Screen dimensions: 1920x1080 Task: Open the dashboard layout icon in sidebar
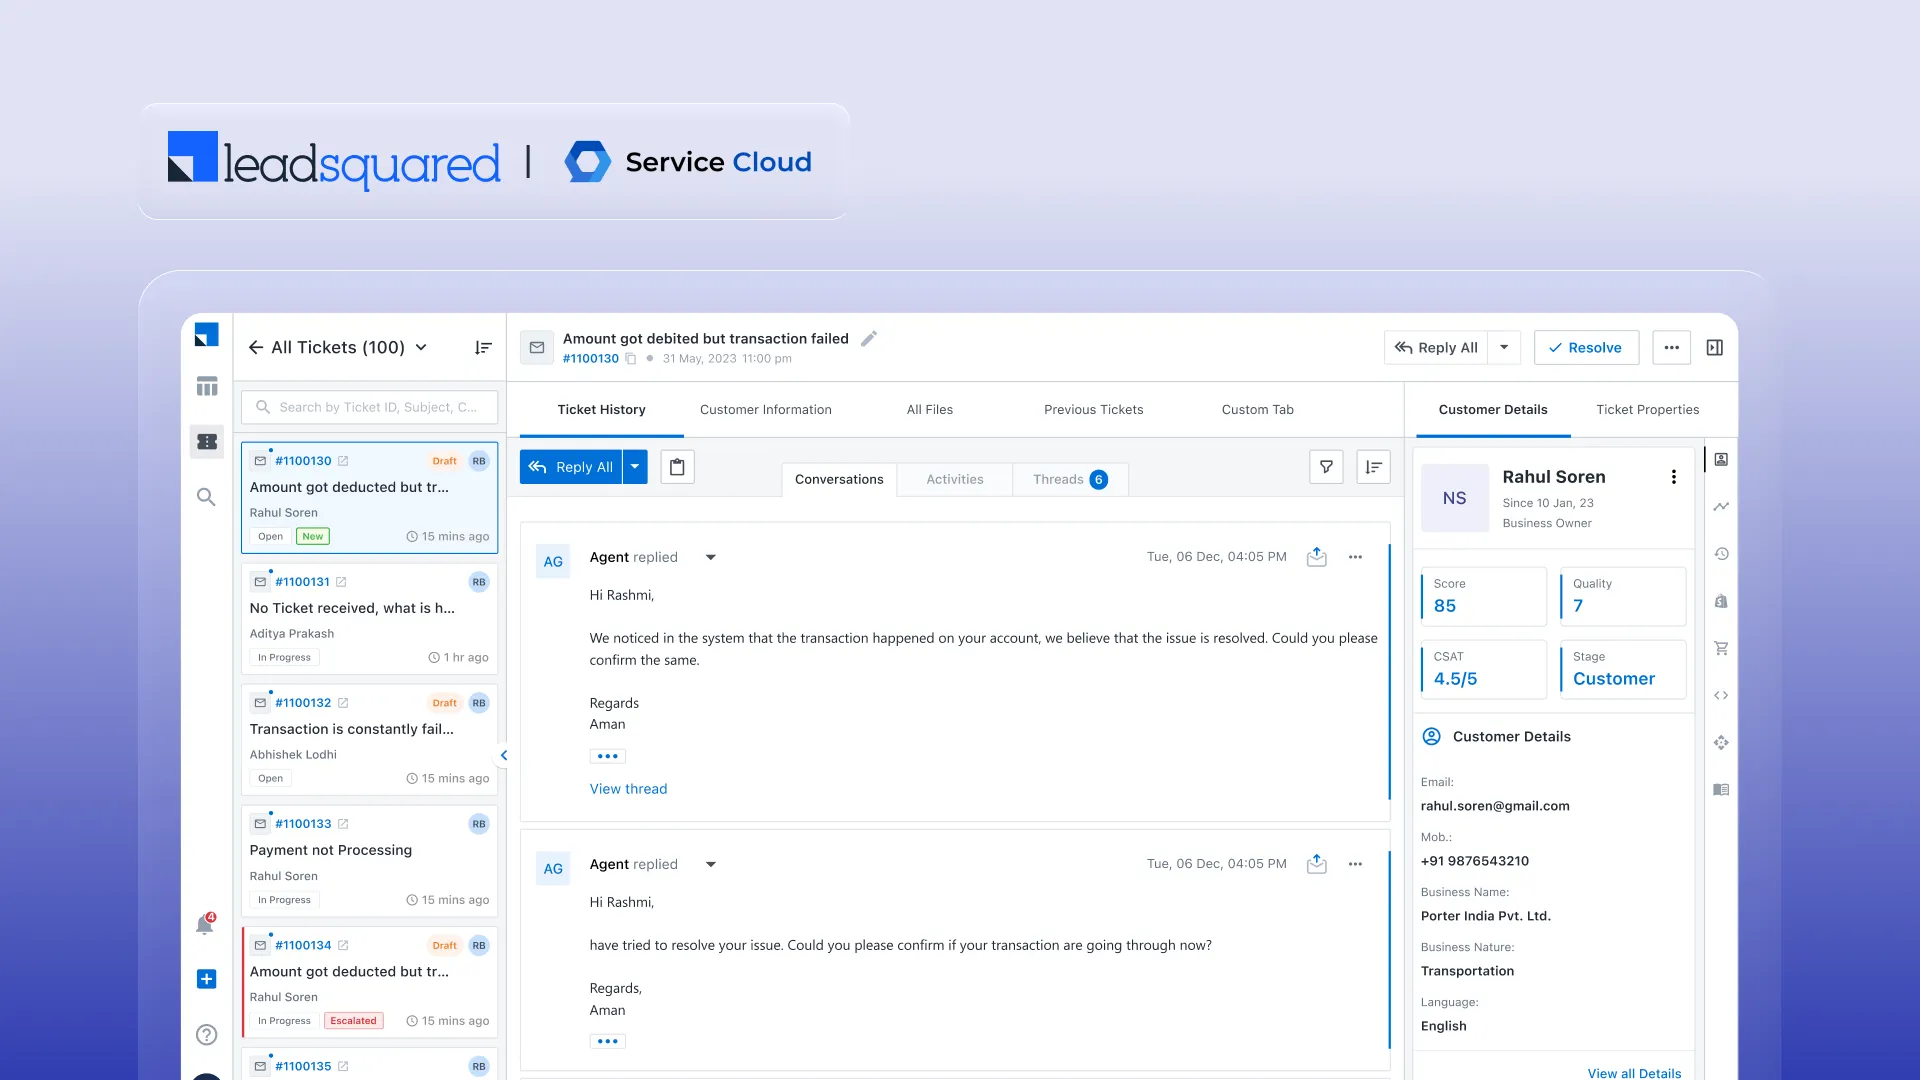(x=207, y=386)
